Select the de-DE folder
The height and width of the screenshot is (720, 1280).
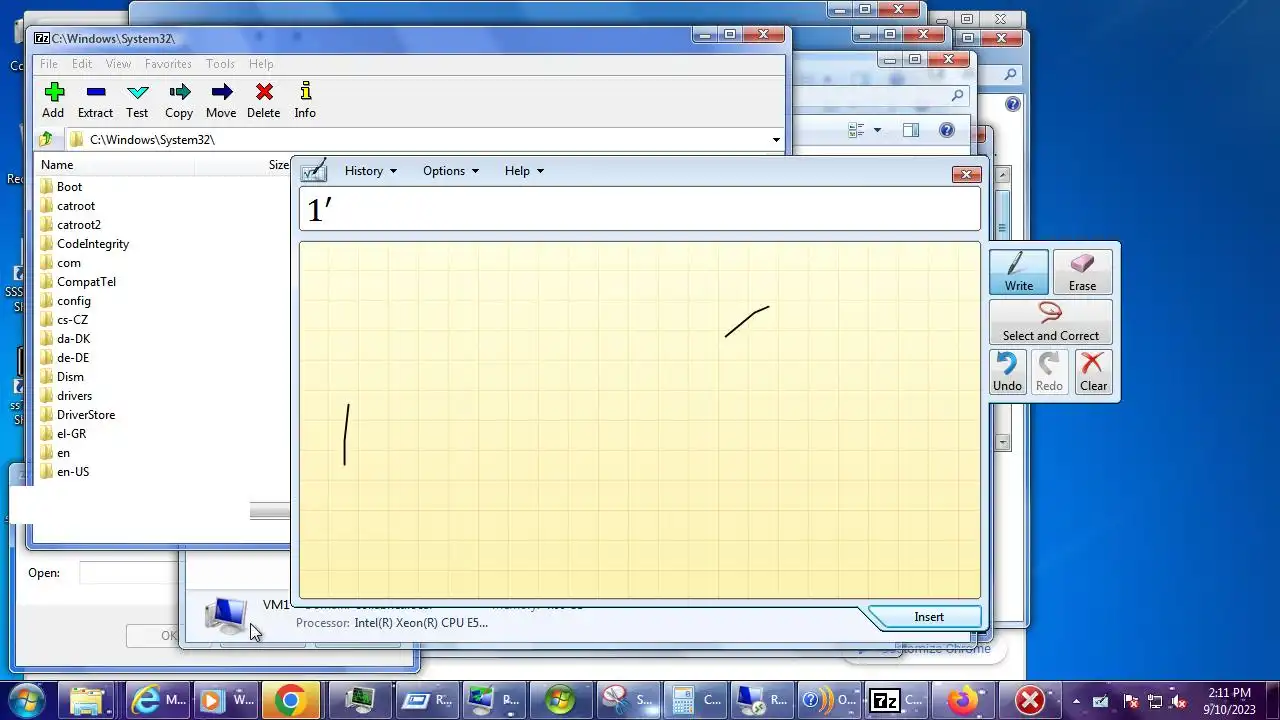[x=73, y=358]
